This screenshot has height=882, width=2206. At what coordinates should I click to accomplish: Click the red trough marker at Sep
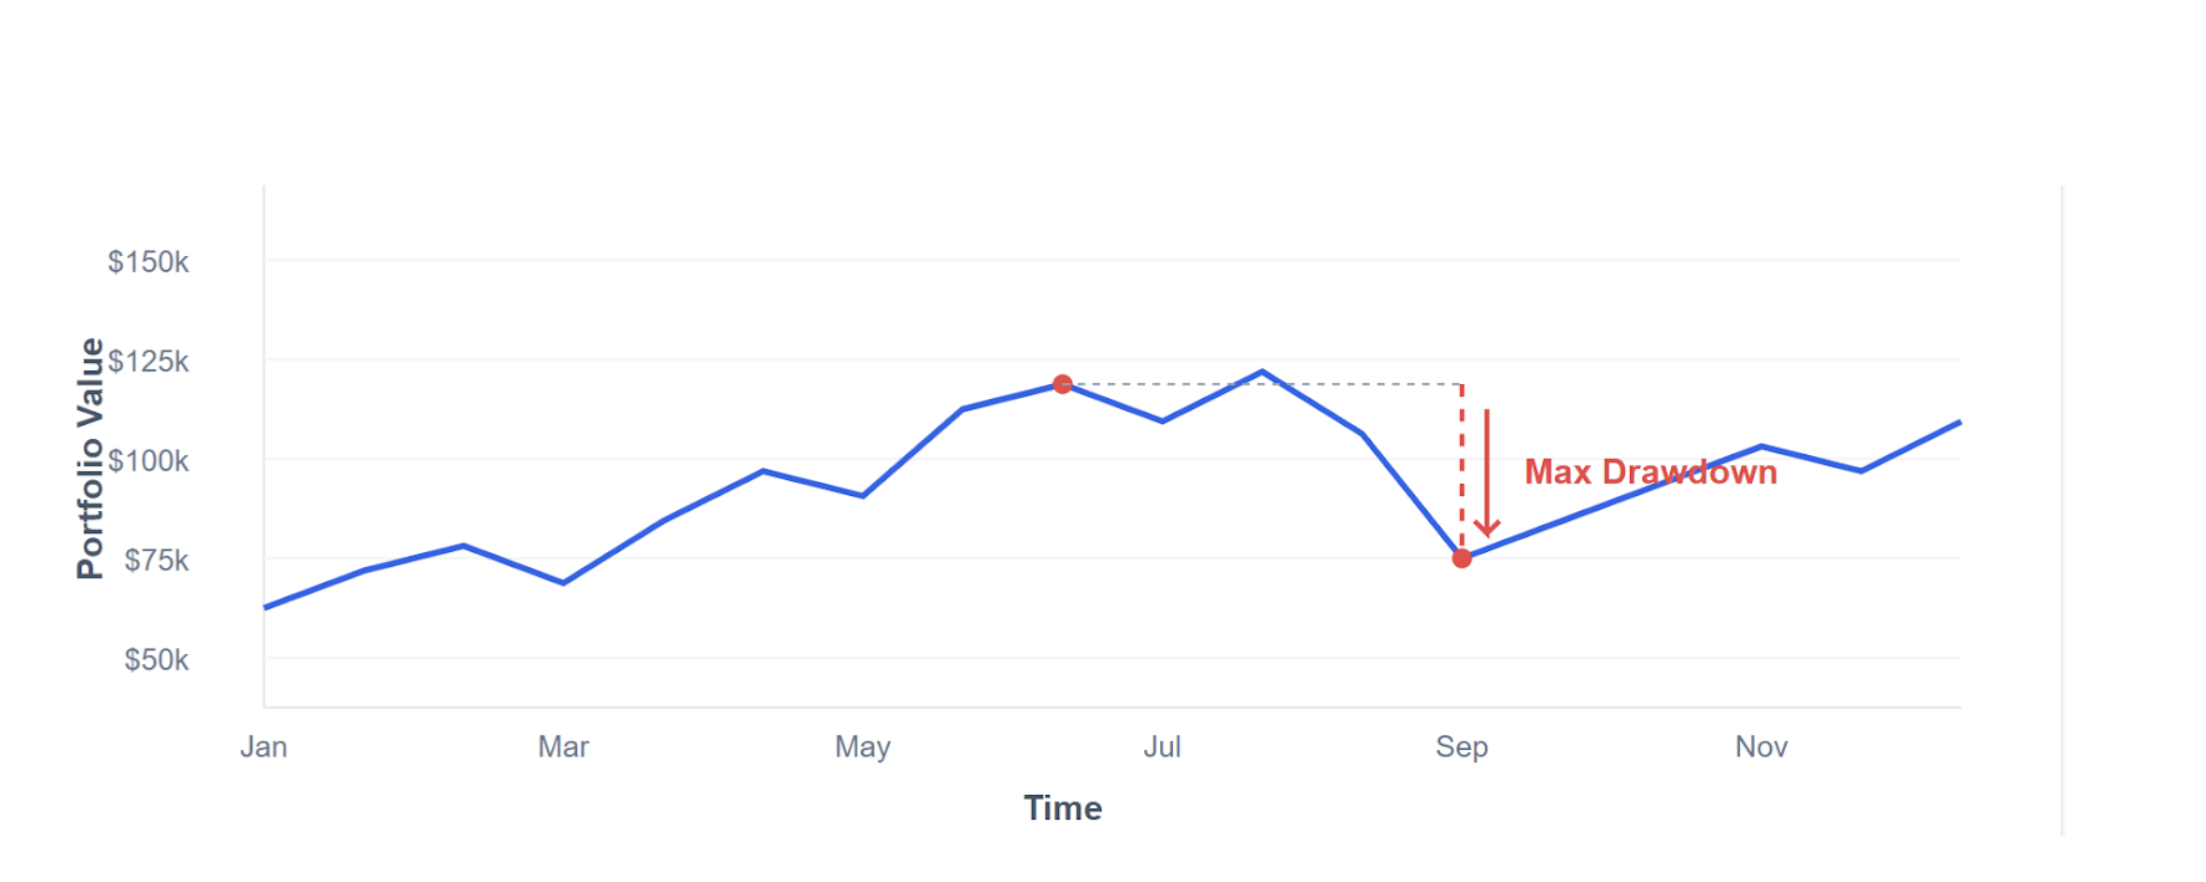(1462, 558)
